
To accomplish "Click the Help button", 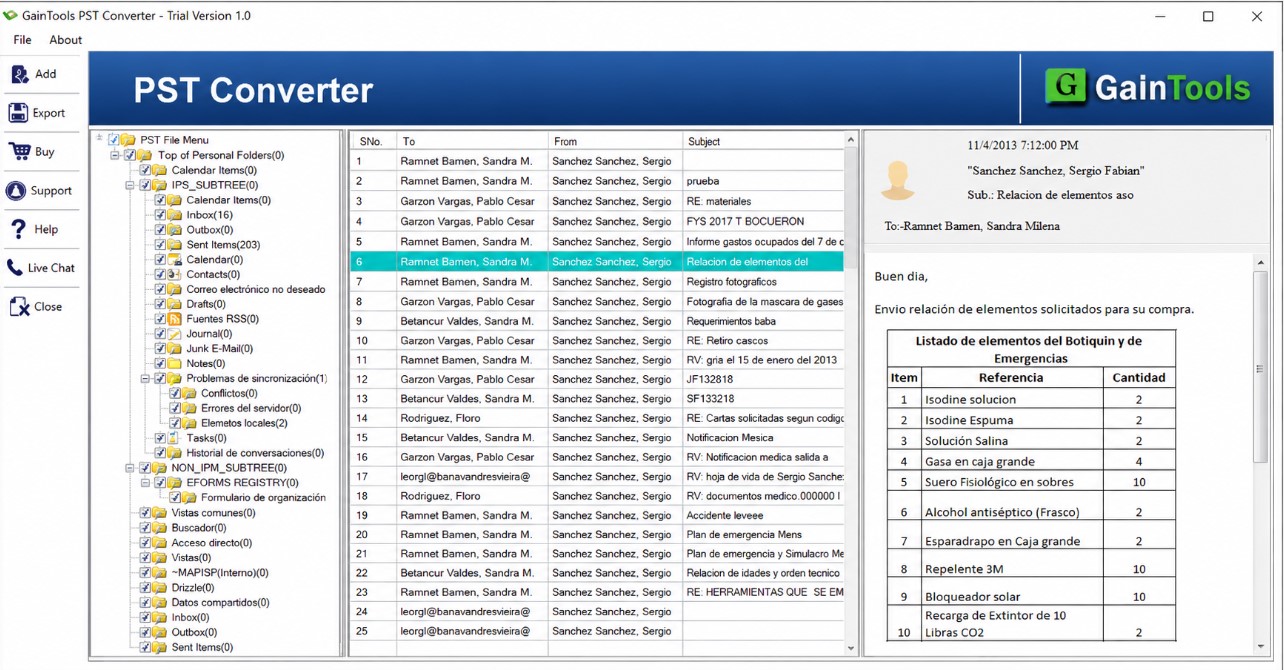I will pos(40,229).
